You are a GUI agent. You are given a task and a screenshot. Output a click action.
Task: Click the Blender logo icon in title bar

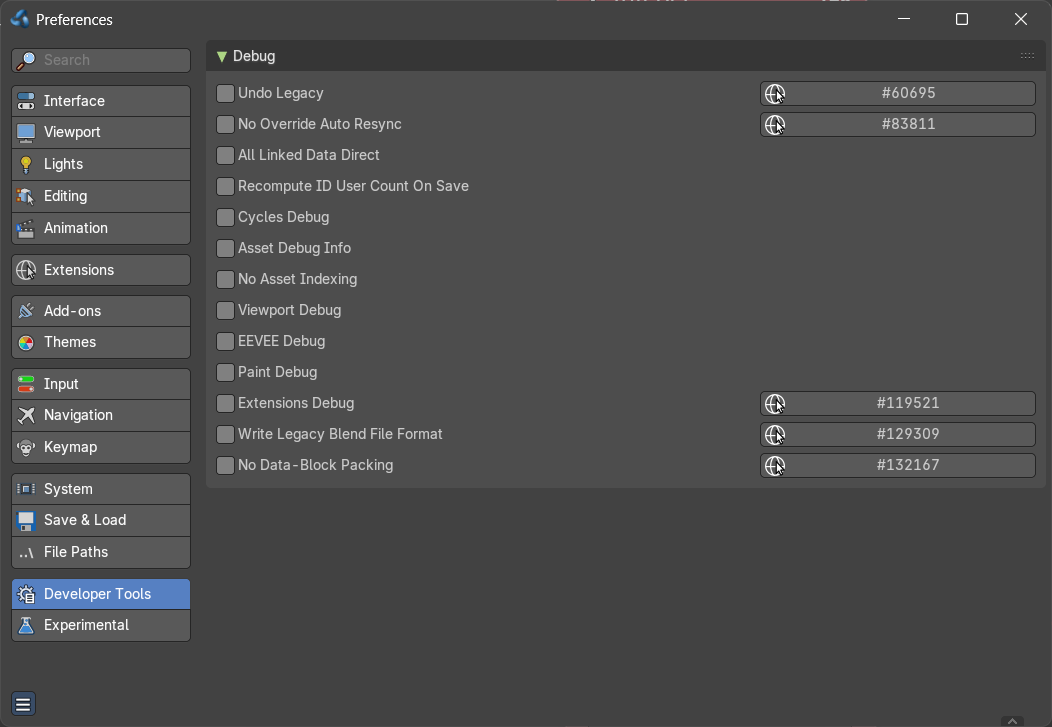click(19, 19)
